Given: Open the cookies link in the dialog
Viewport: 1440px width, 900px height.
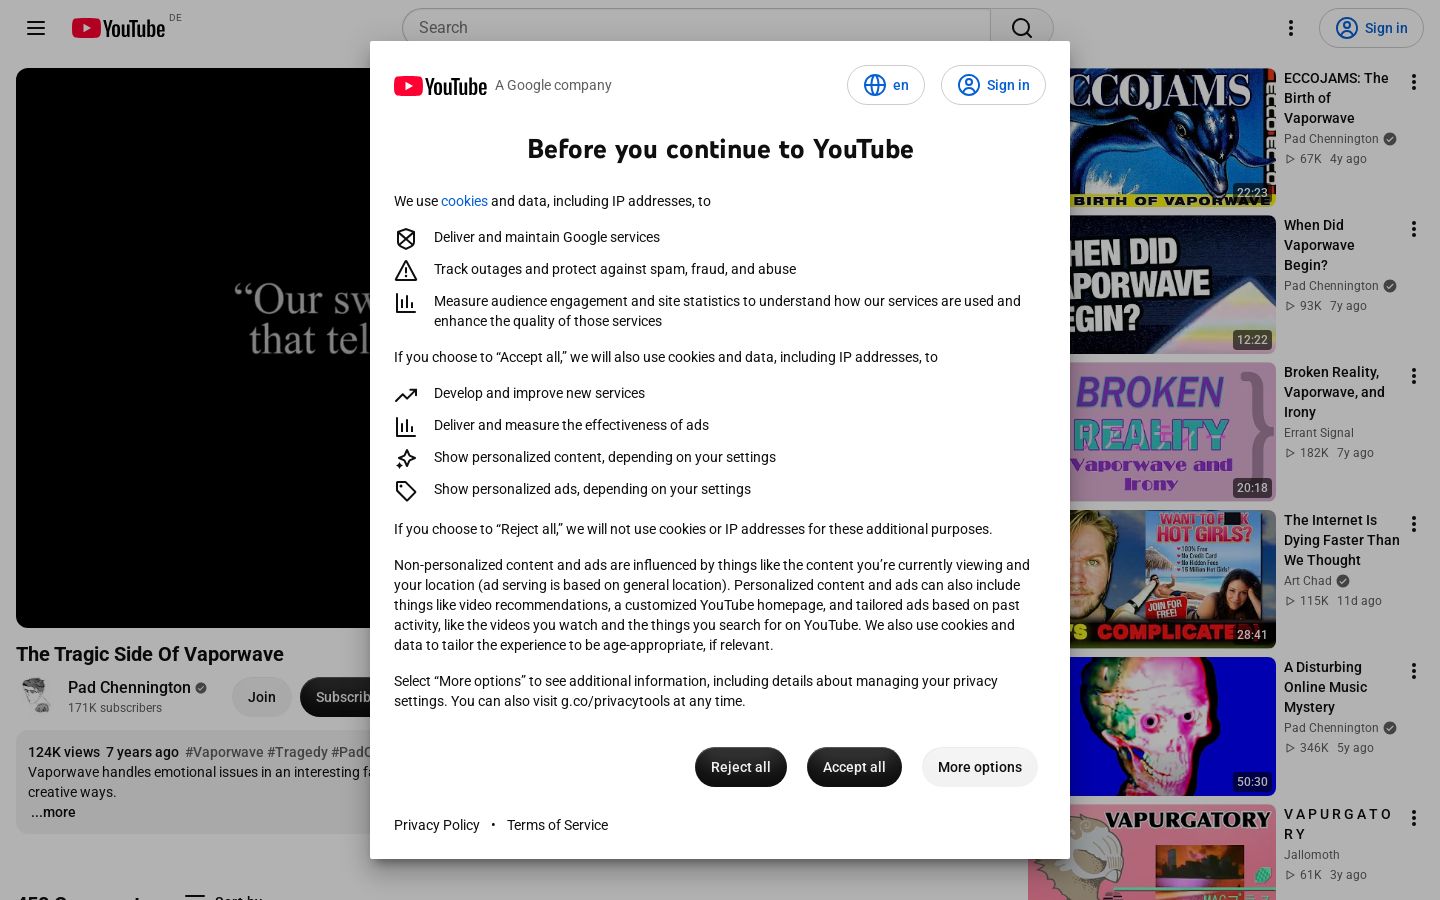Looking at the screenshot, I should [464, 201].
